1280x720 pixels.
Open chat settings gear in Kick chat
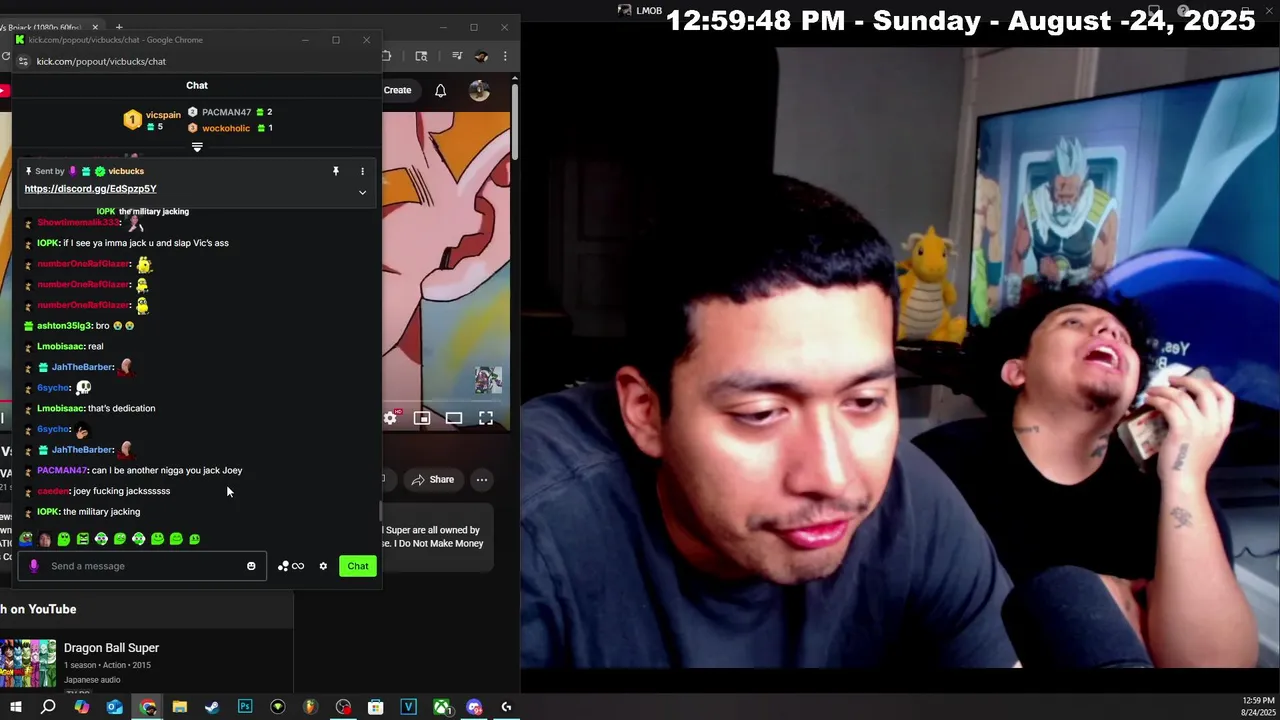coord(323,566)
